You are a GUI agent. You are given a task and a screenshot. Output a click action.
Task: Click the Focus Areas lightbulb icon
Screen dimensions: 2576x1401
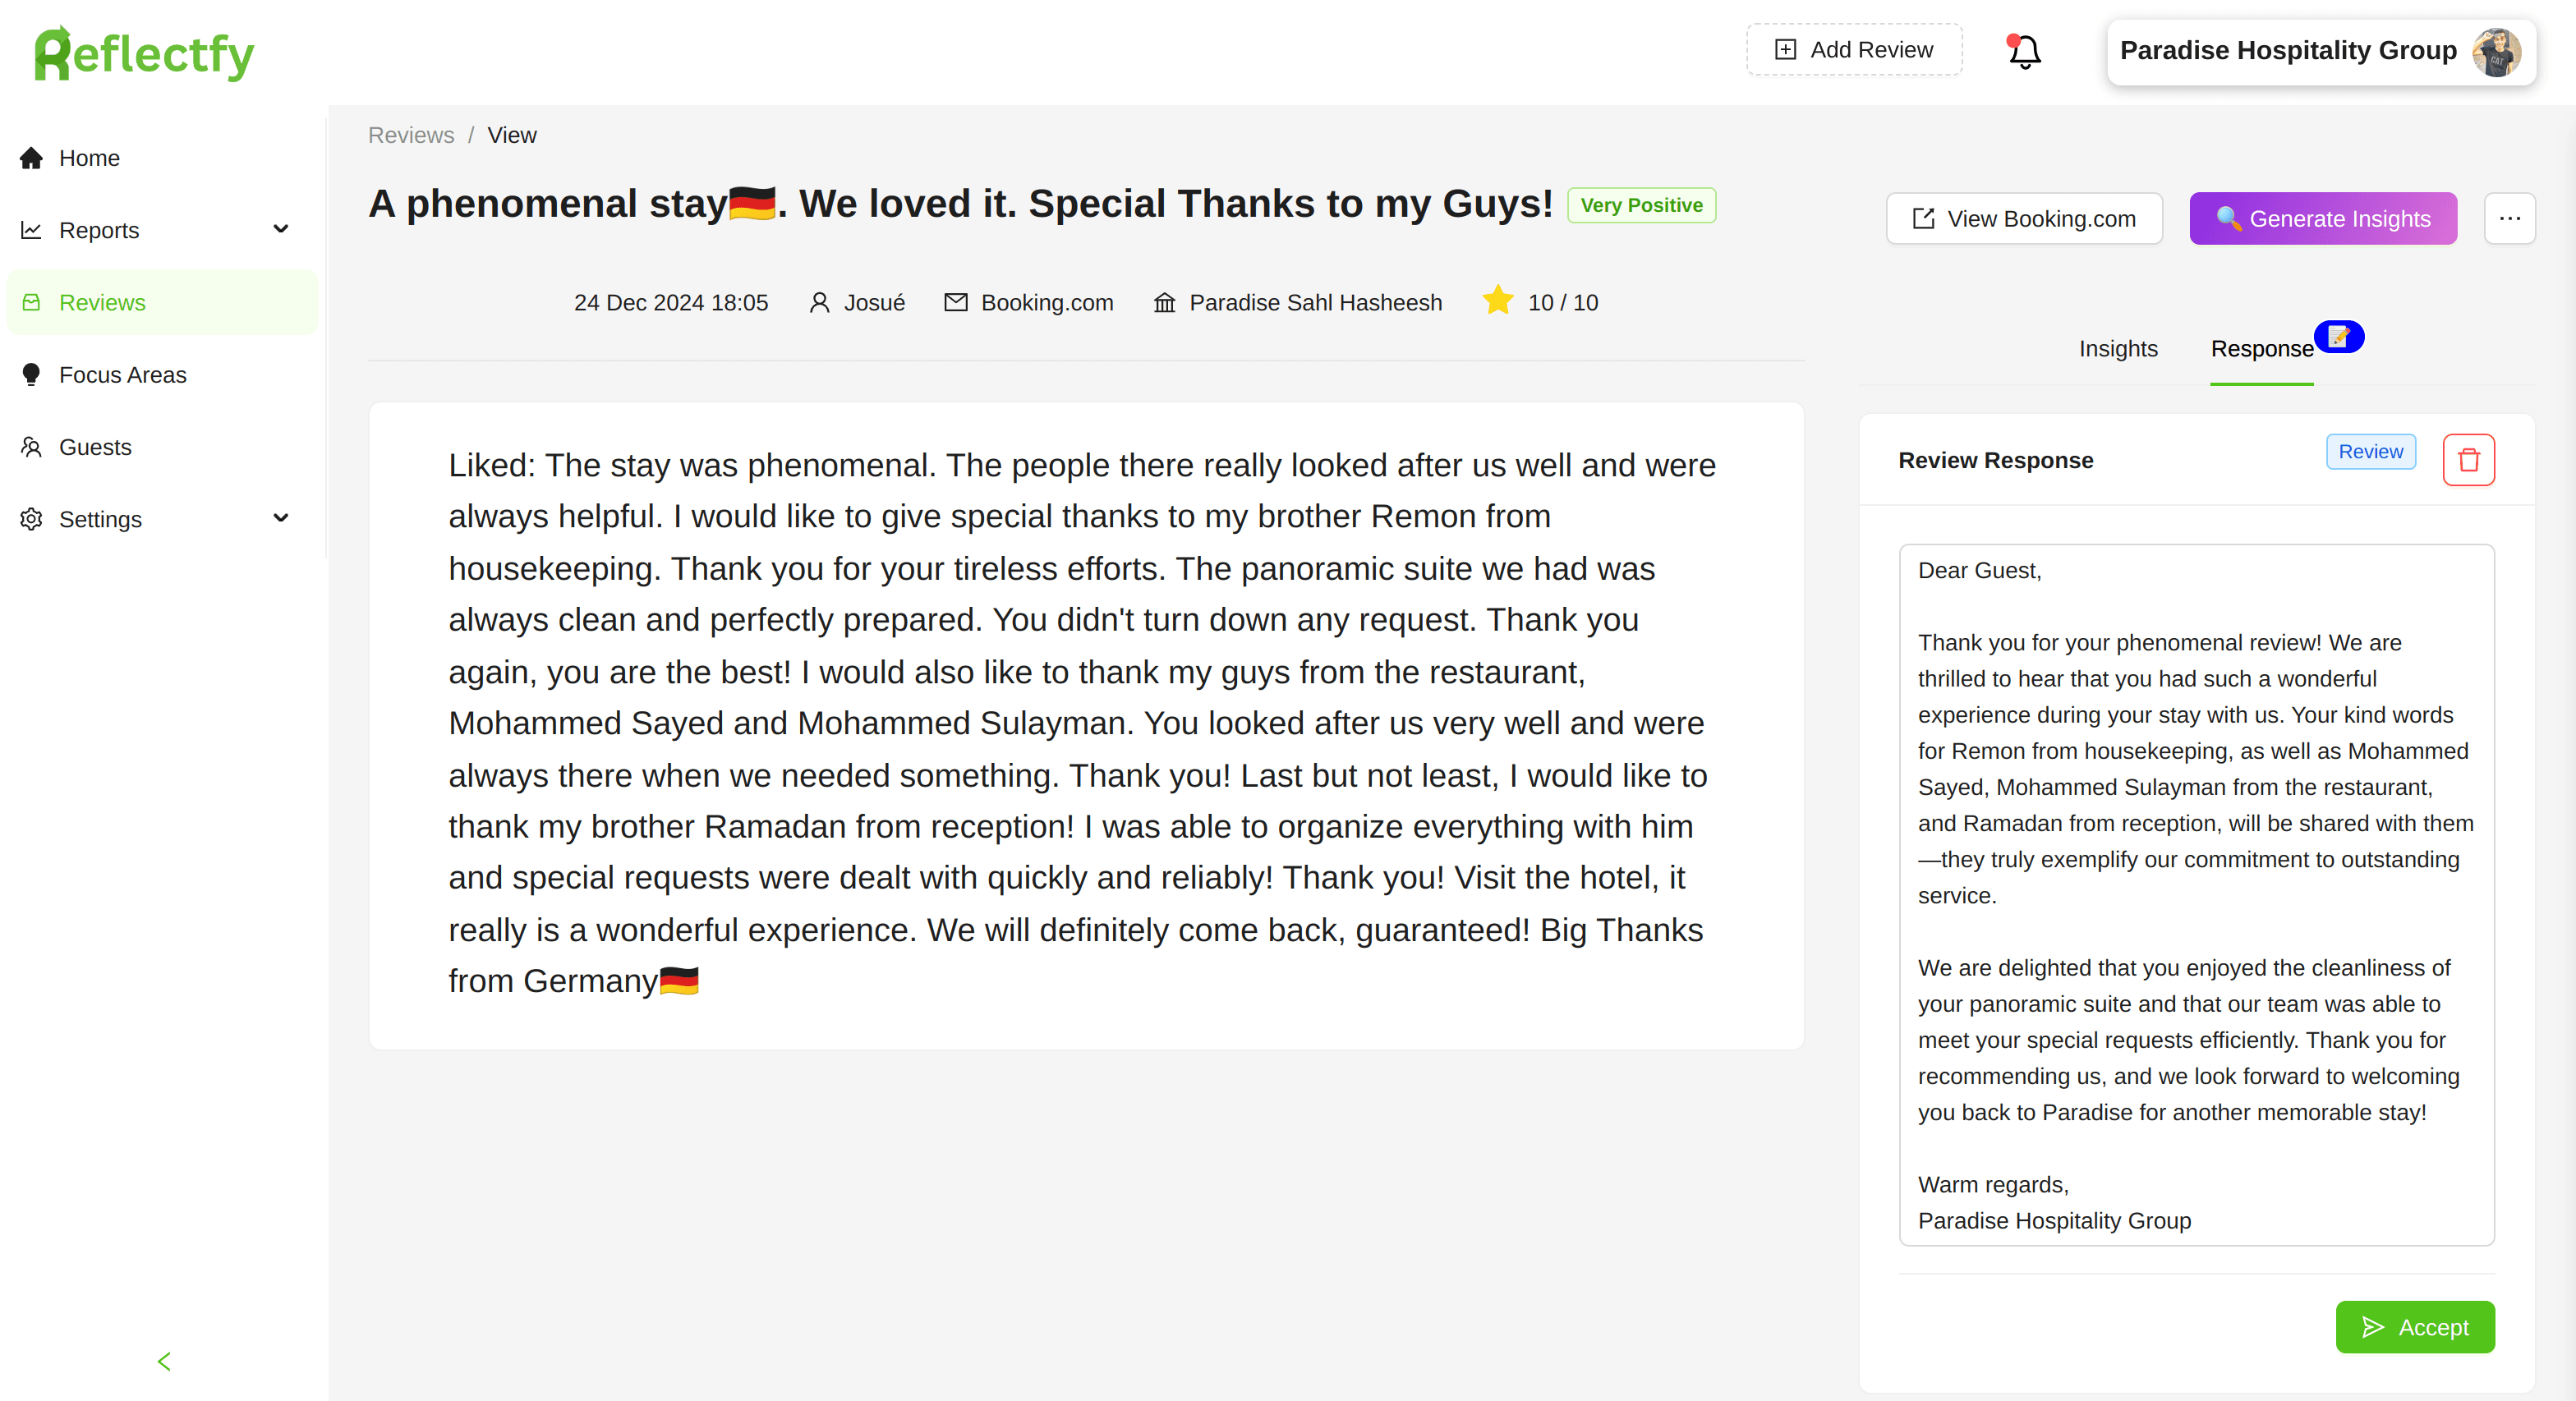click(32, 375)
